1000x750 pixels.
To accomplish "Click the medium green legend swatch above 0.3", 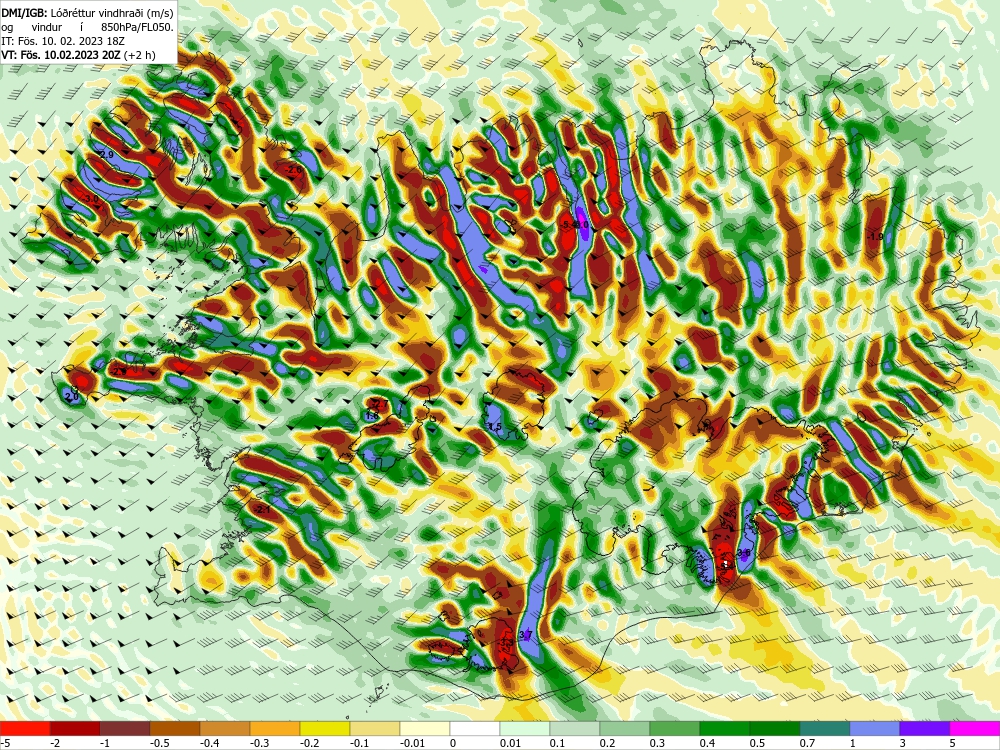I will coord(675,728).
